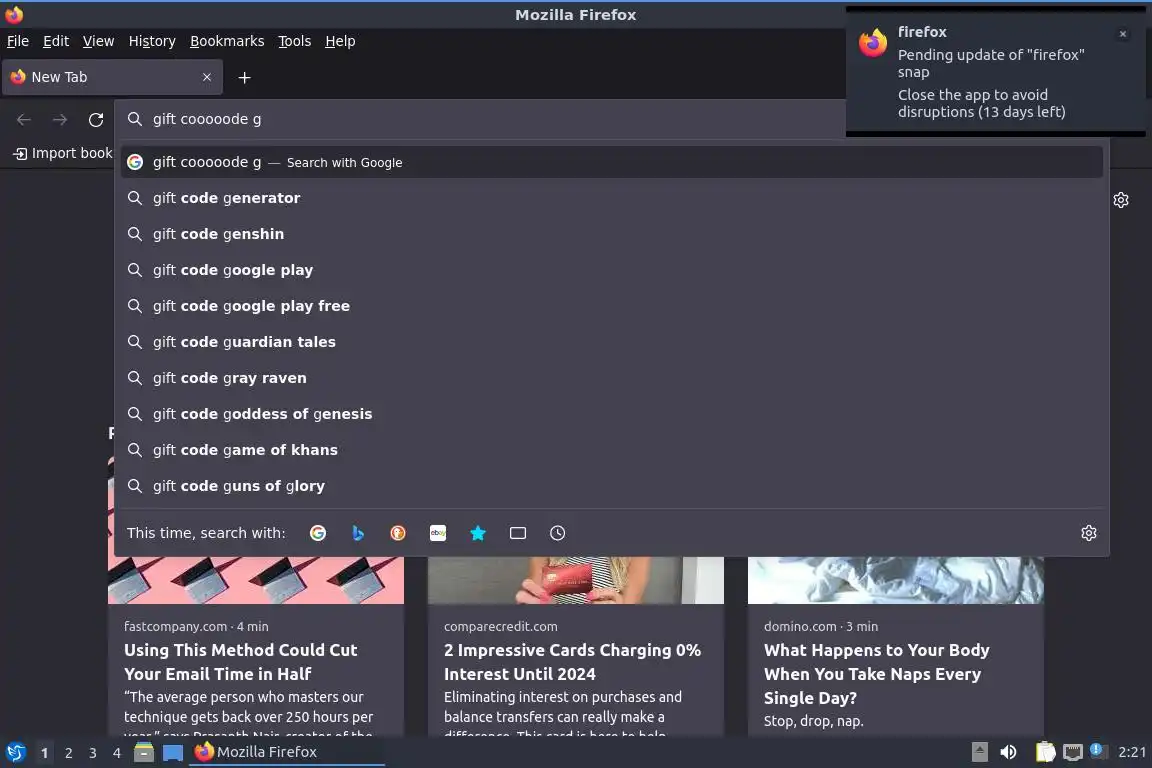Search open tabs using the tab icon
The height and width of the screenshot is (768, 1152).
[x=518, y=533]
